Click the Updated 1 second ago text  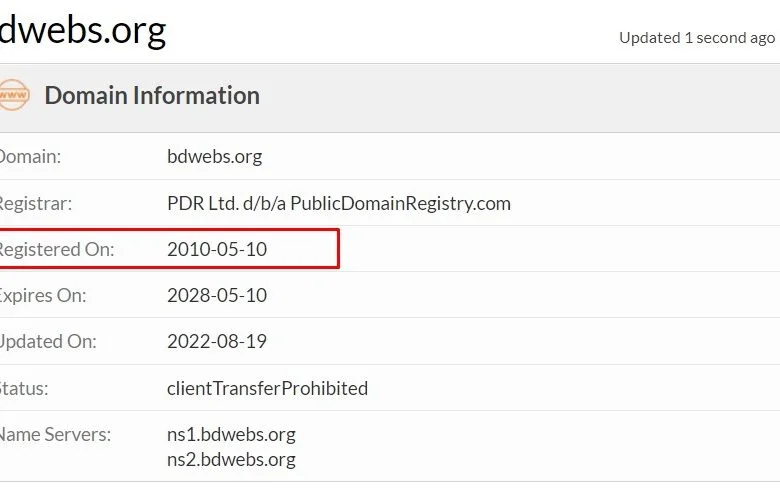pyautogui.click(x=697, y=38)
